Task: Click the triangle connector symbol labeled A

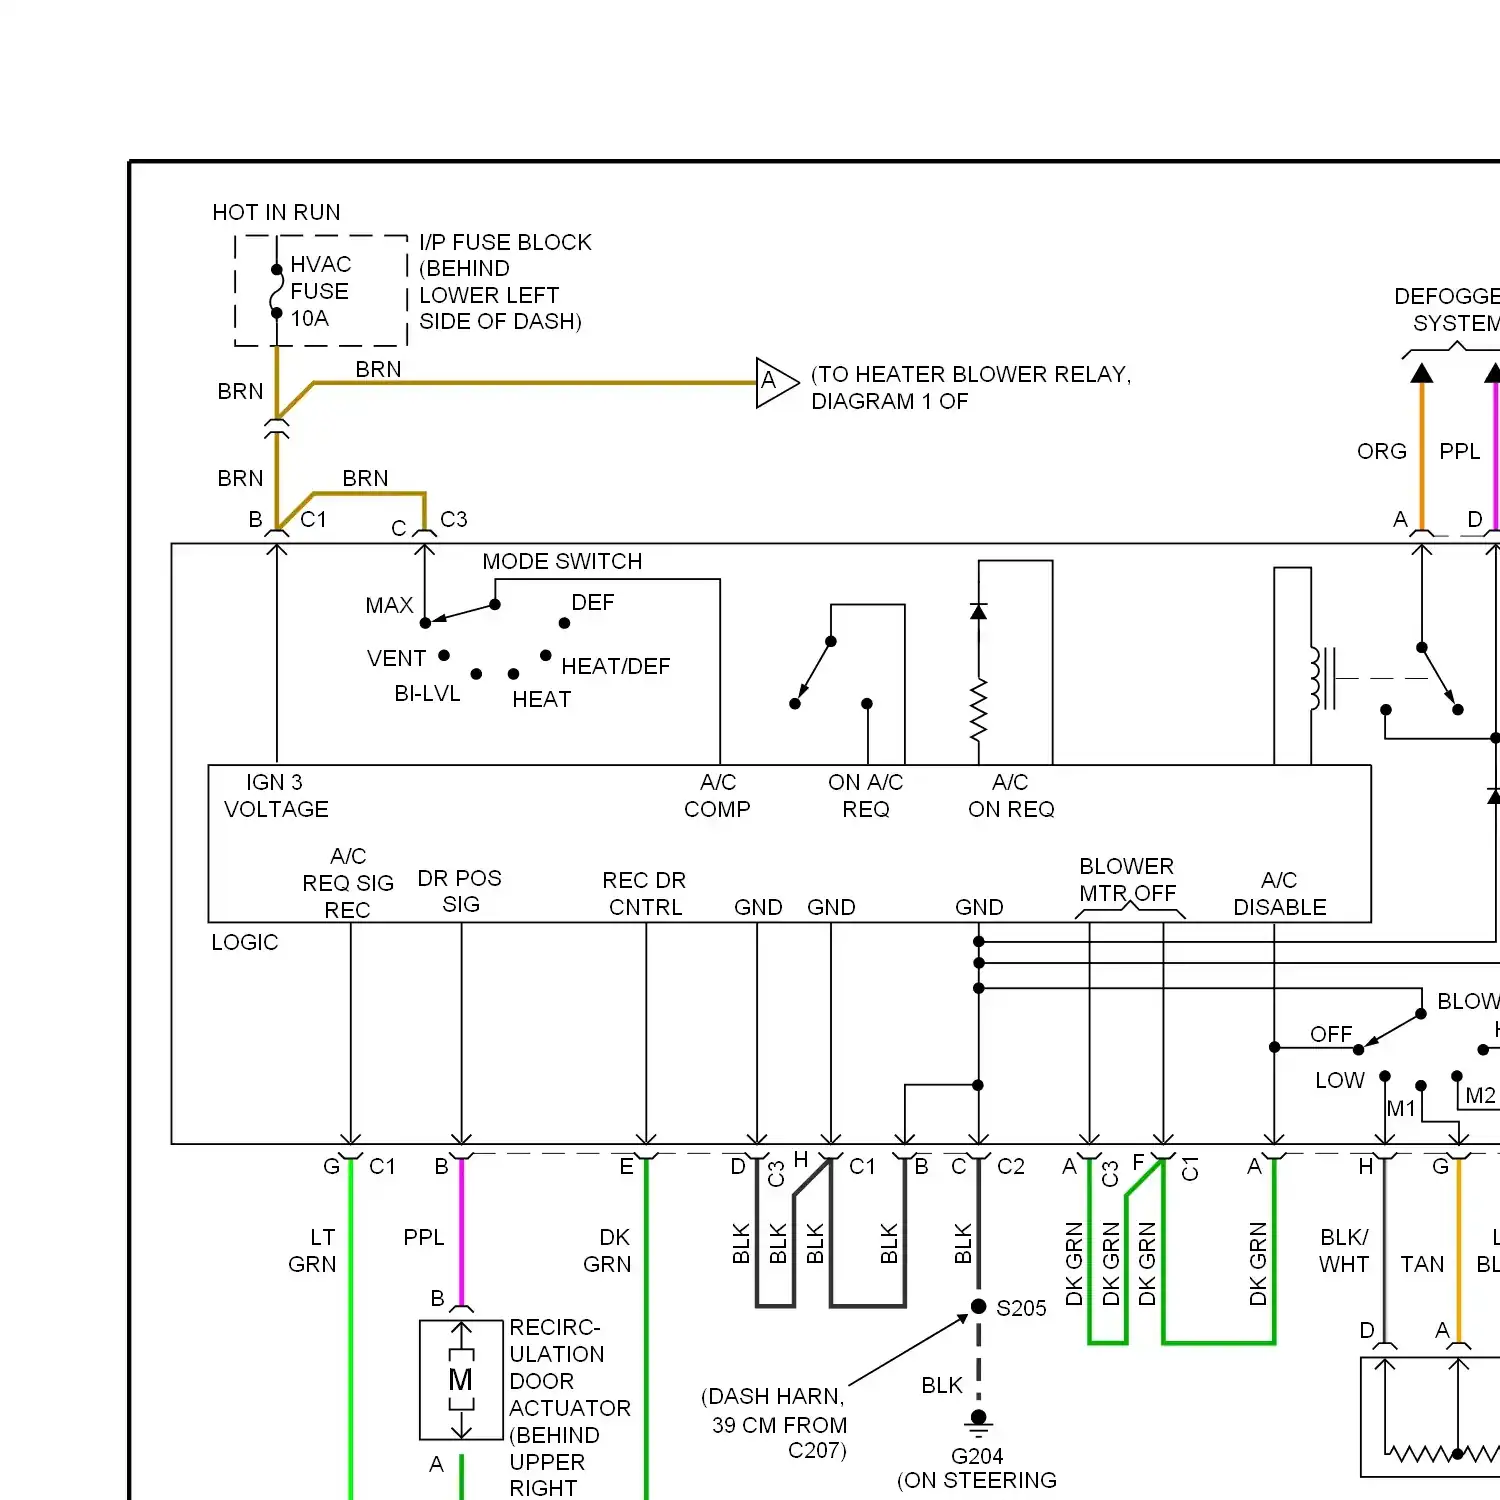Action: tap(777, 383)
